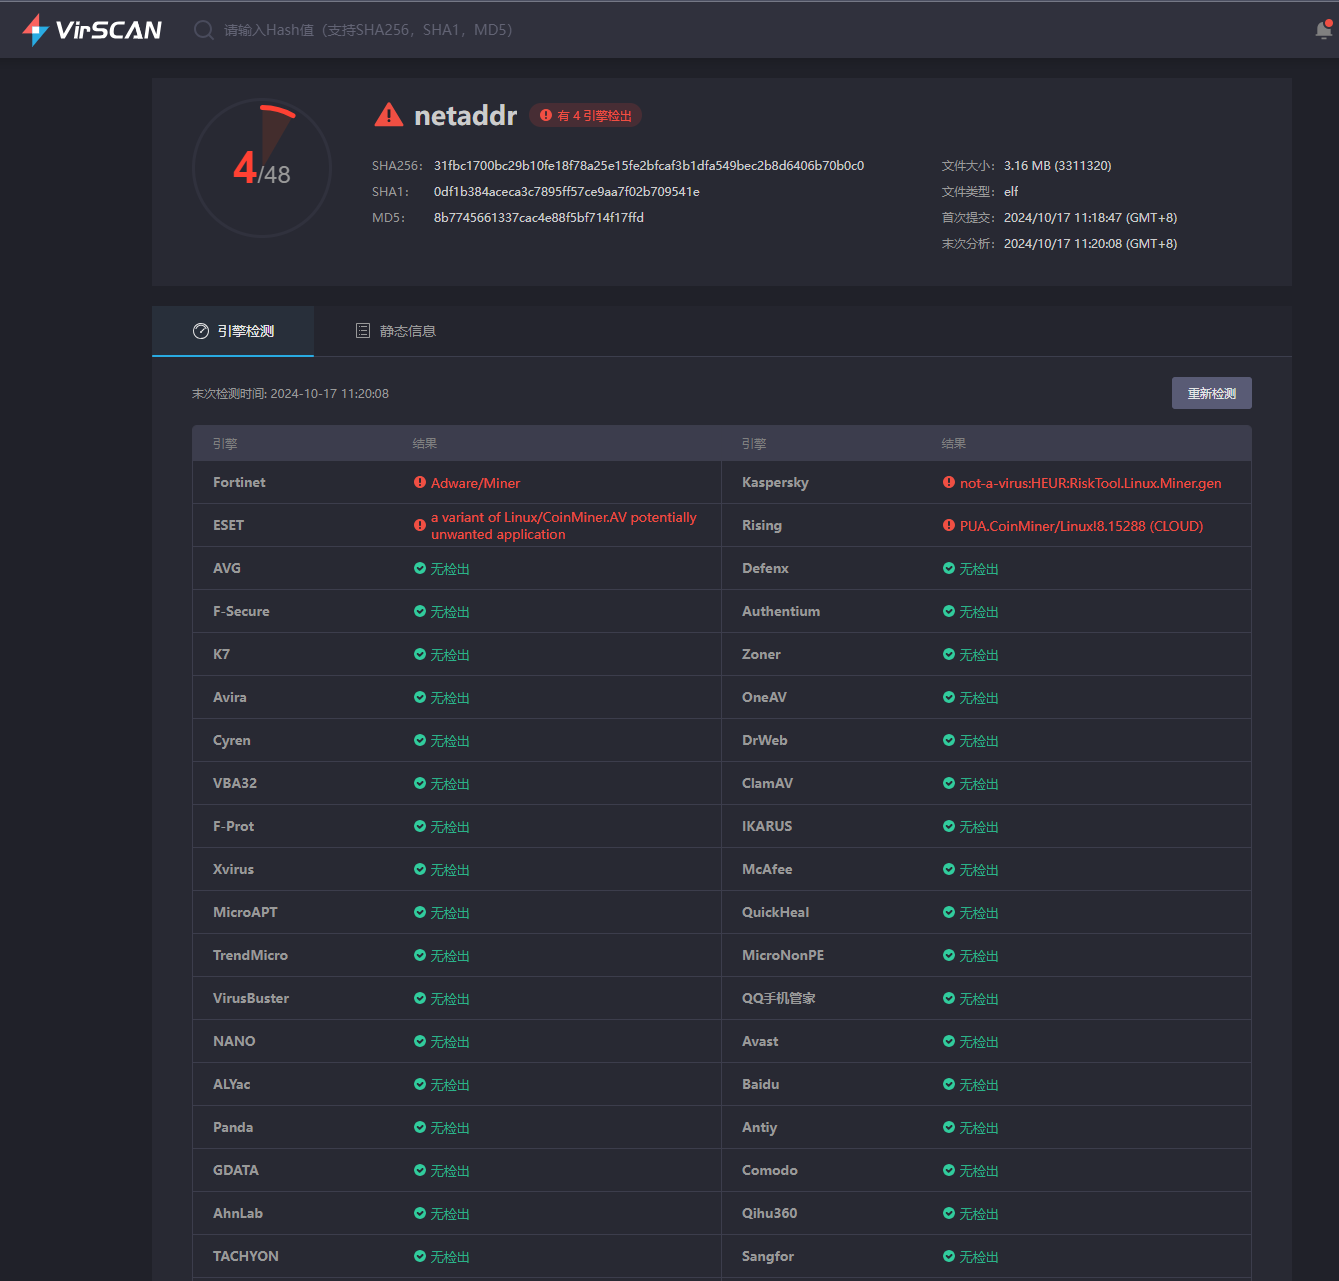Click the netaddr file name heading
Screen dimensions: 1339x1281
click(x=465, y=116)
